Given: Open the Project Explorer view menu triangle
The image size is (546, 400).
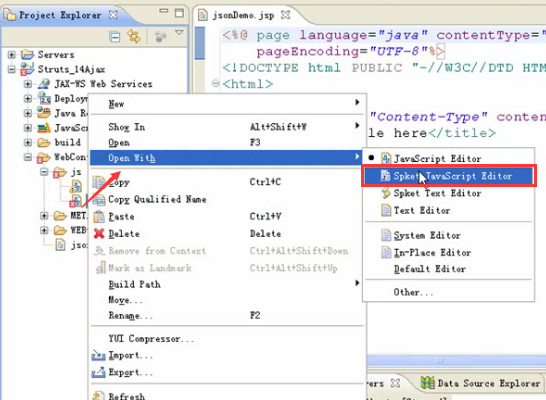Looking at the screenshot, I should [x=179, y=33].
